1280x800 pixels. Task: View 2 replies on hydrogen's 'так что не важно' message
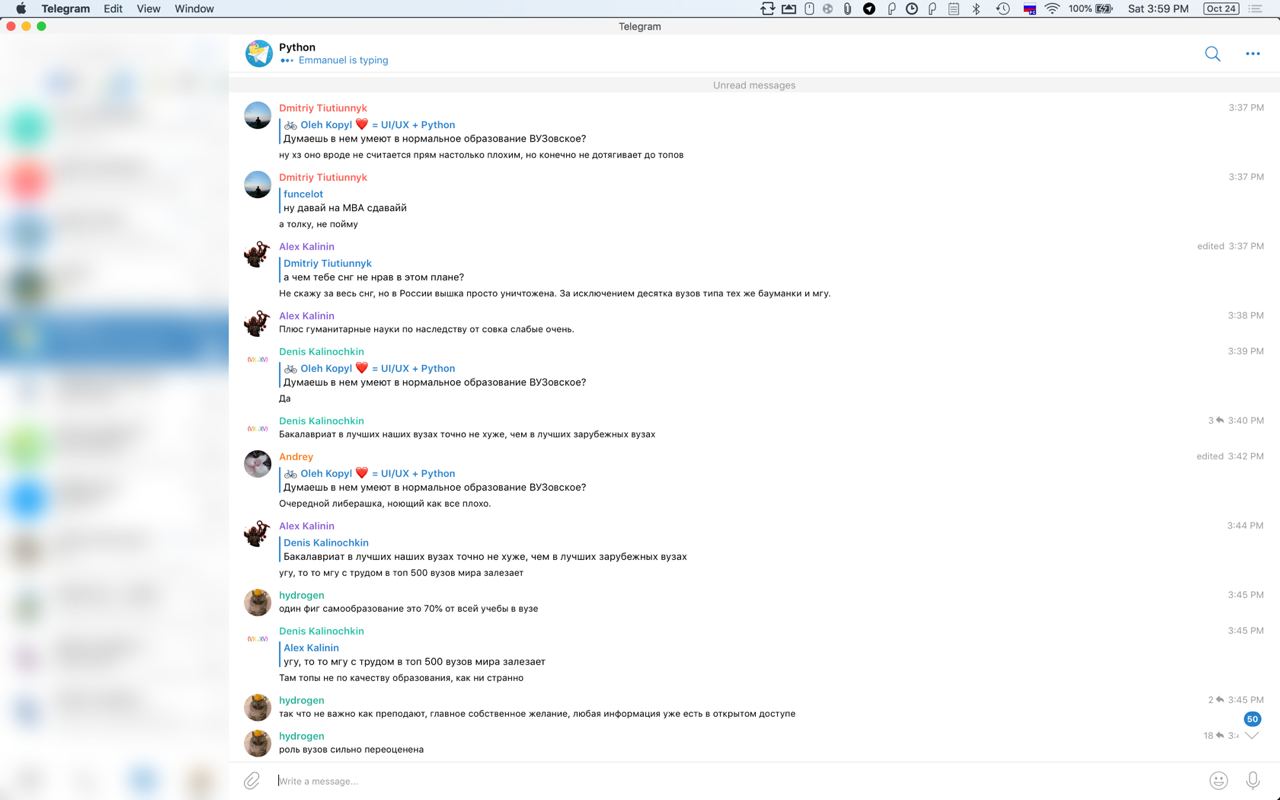1215,700
